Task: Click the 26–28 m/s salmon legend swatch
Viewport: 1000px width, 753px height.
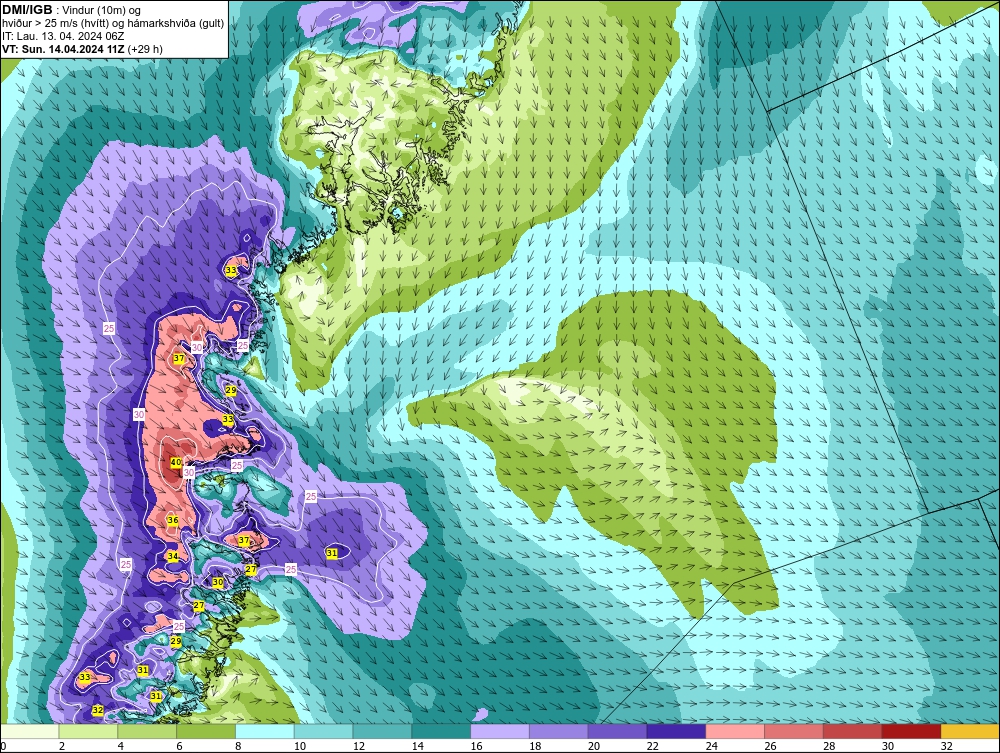Action: [794, 731]
